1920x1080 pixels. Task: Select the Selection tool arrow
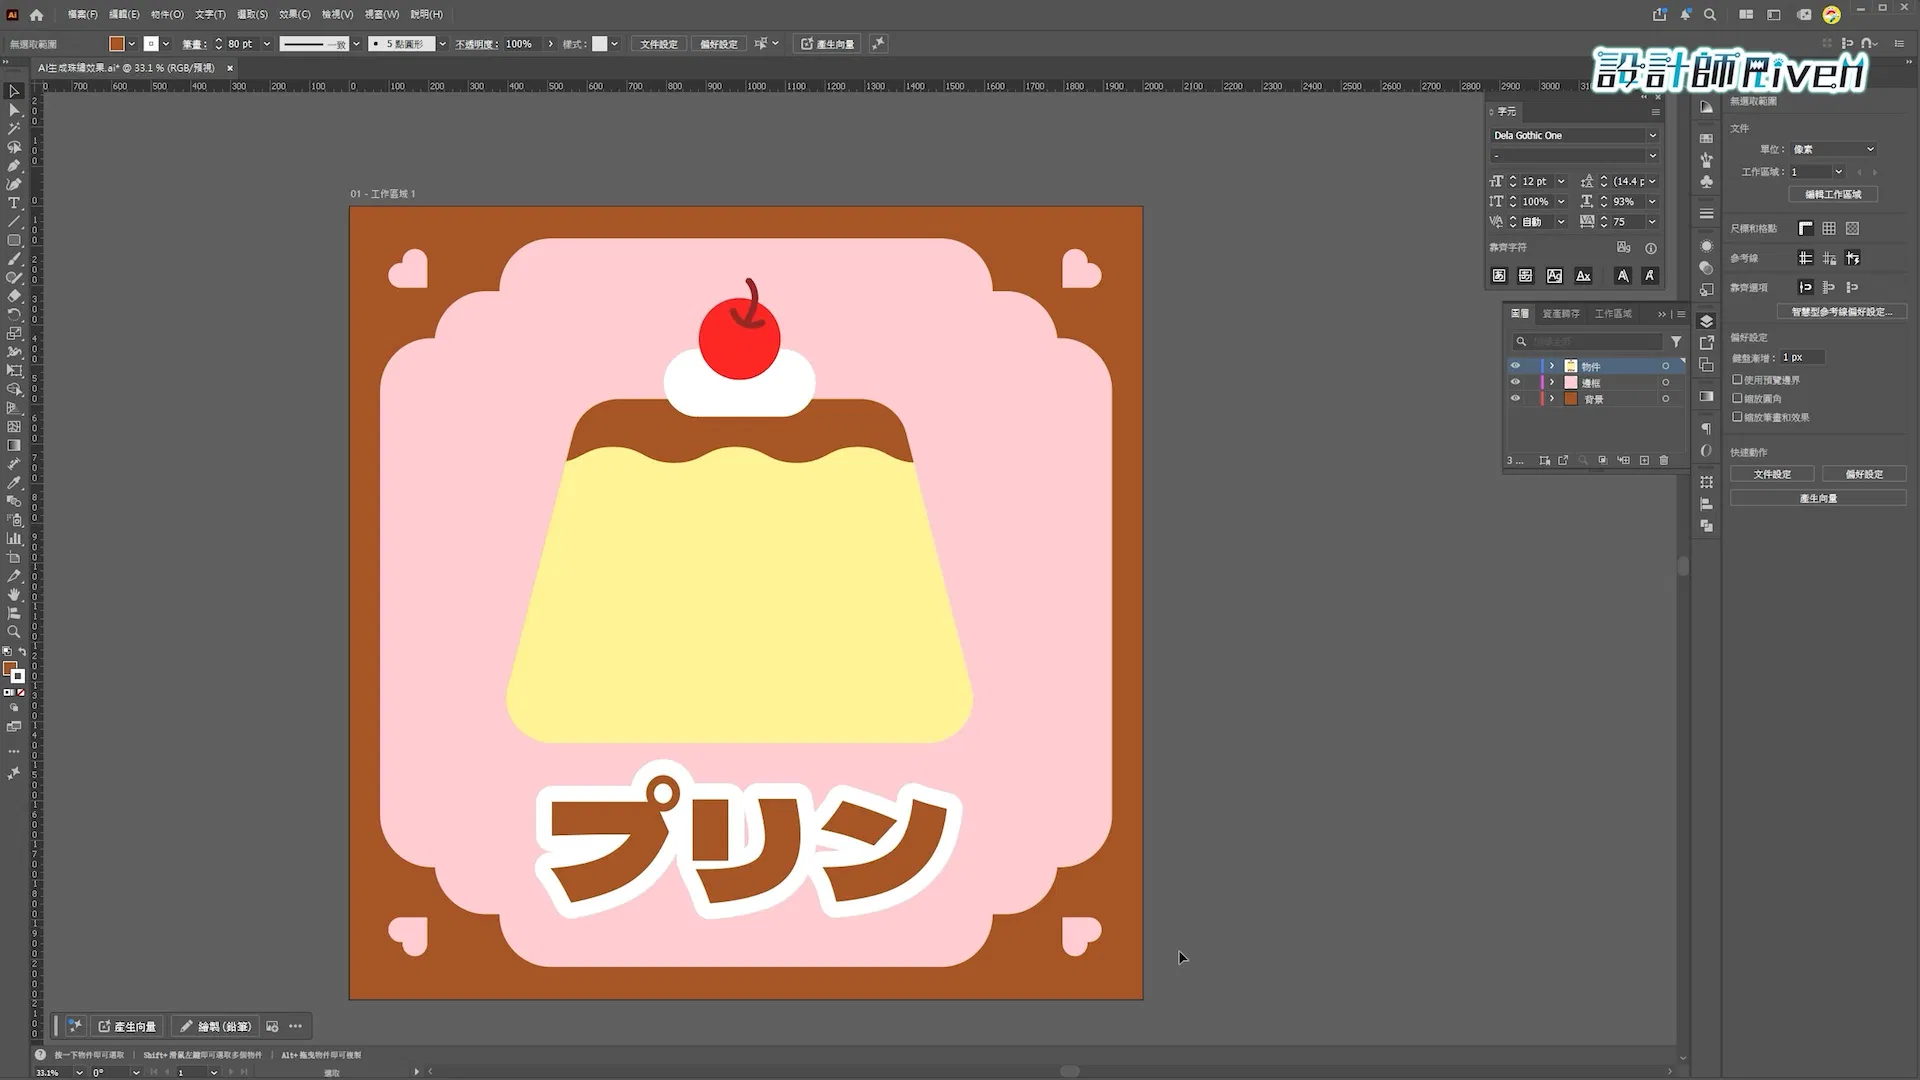[x=14, y=91]
